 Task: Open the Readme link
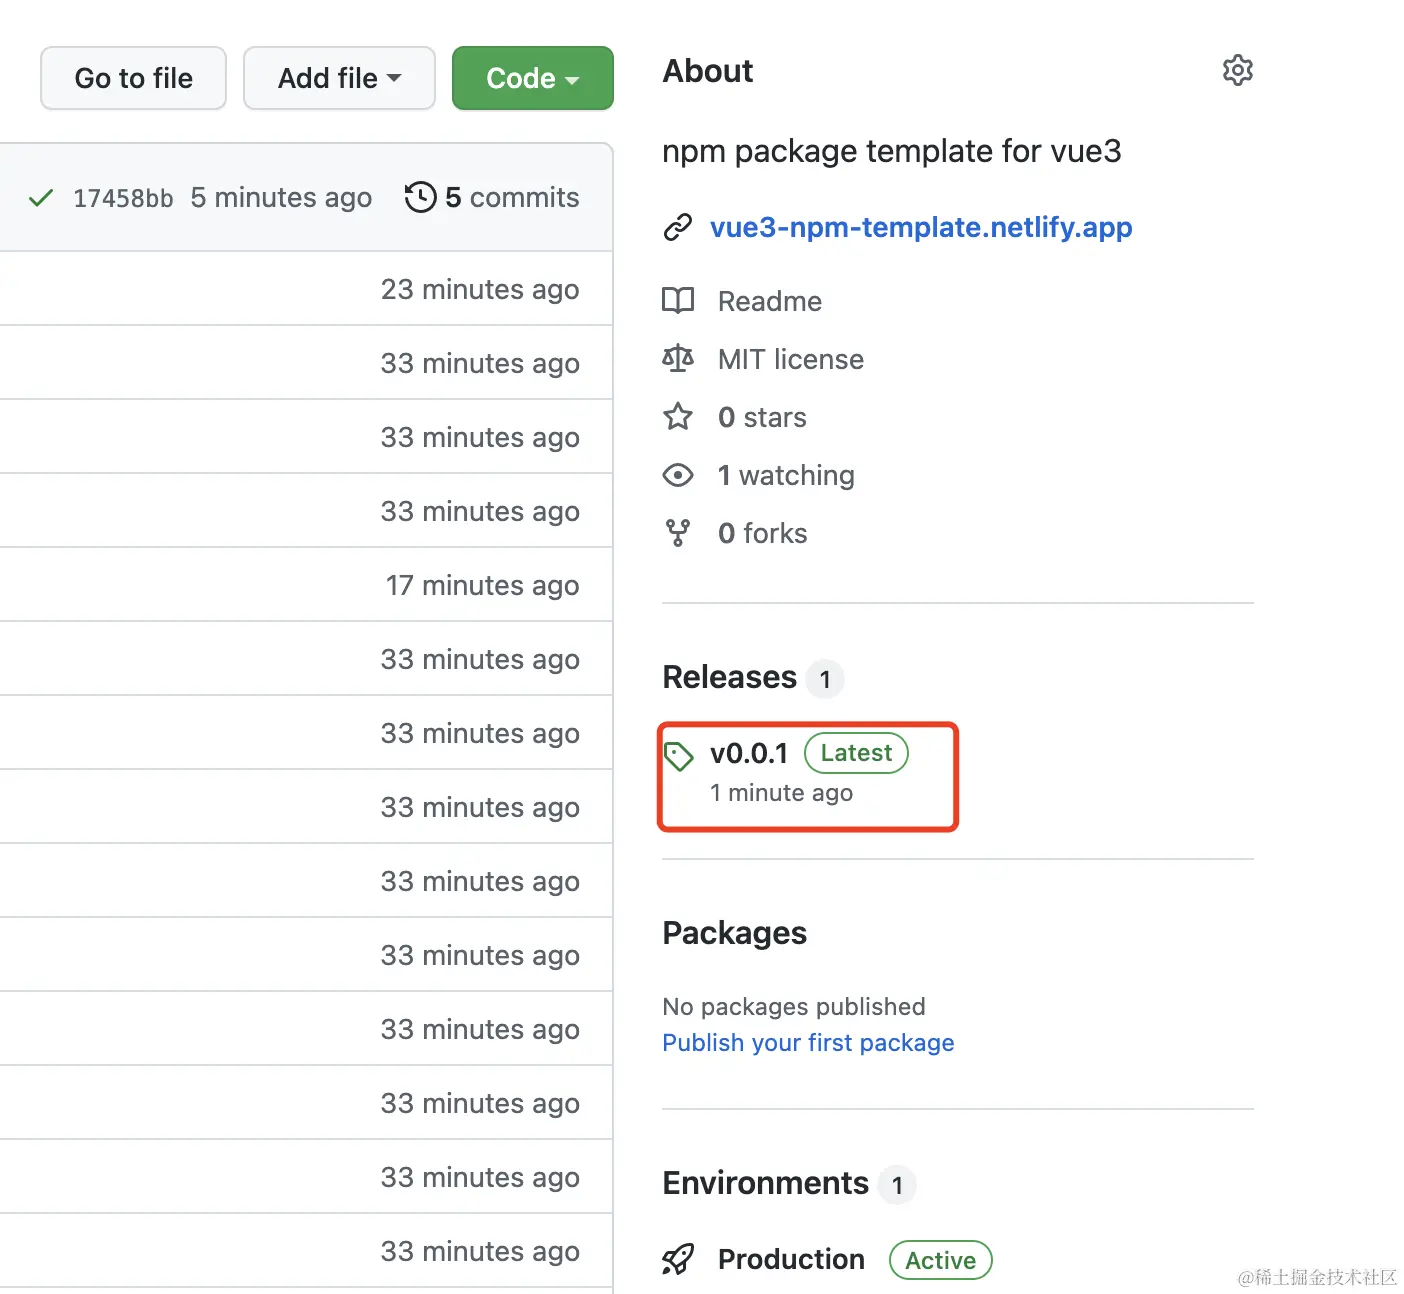click(770, 301)
